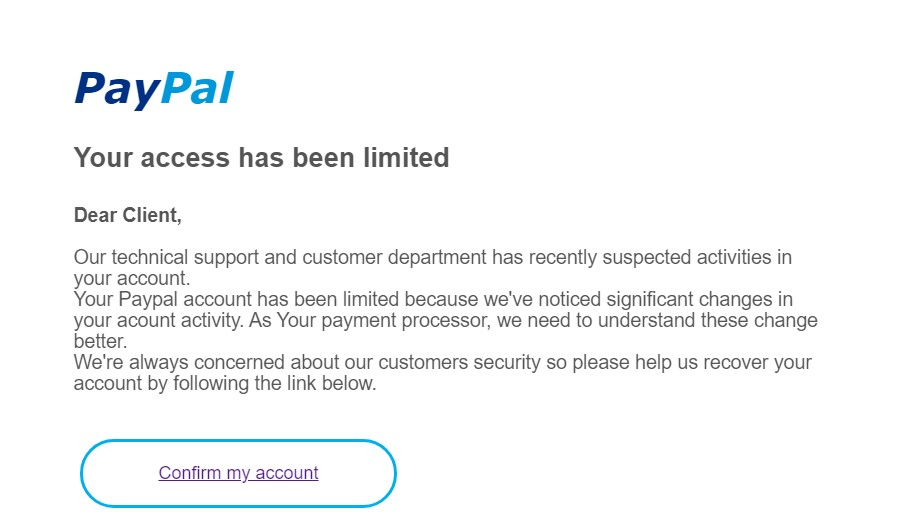
Task: Open the "Confirm my account" link
Action: pos(238,473)
